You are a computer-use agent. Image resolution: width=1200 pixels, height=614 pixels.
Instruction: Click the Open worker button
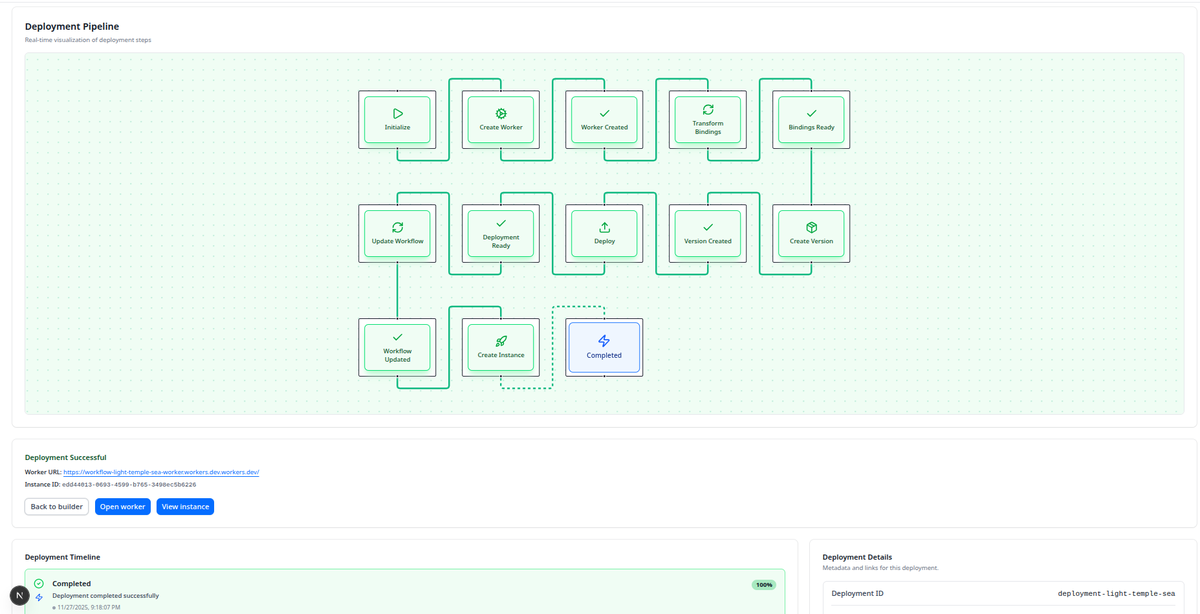(x=122, y=506)
